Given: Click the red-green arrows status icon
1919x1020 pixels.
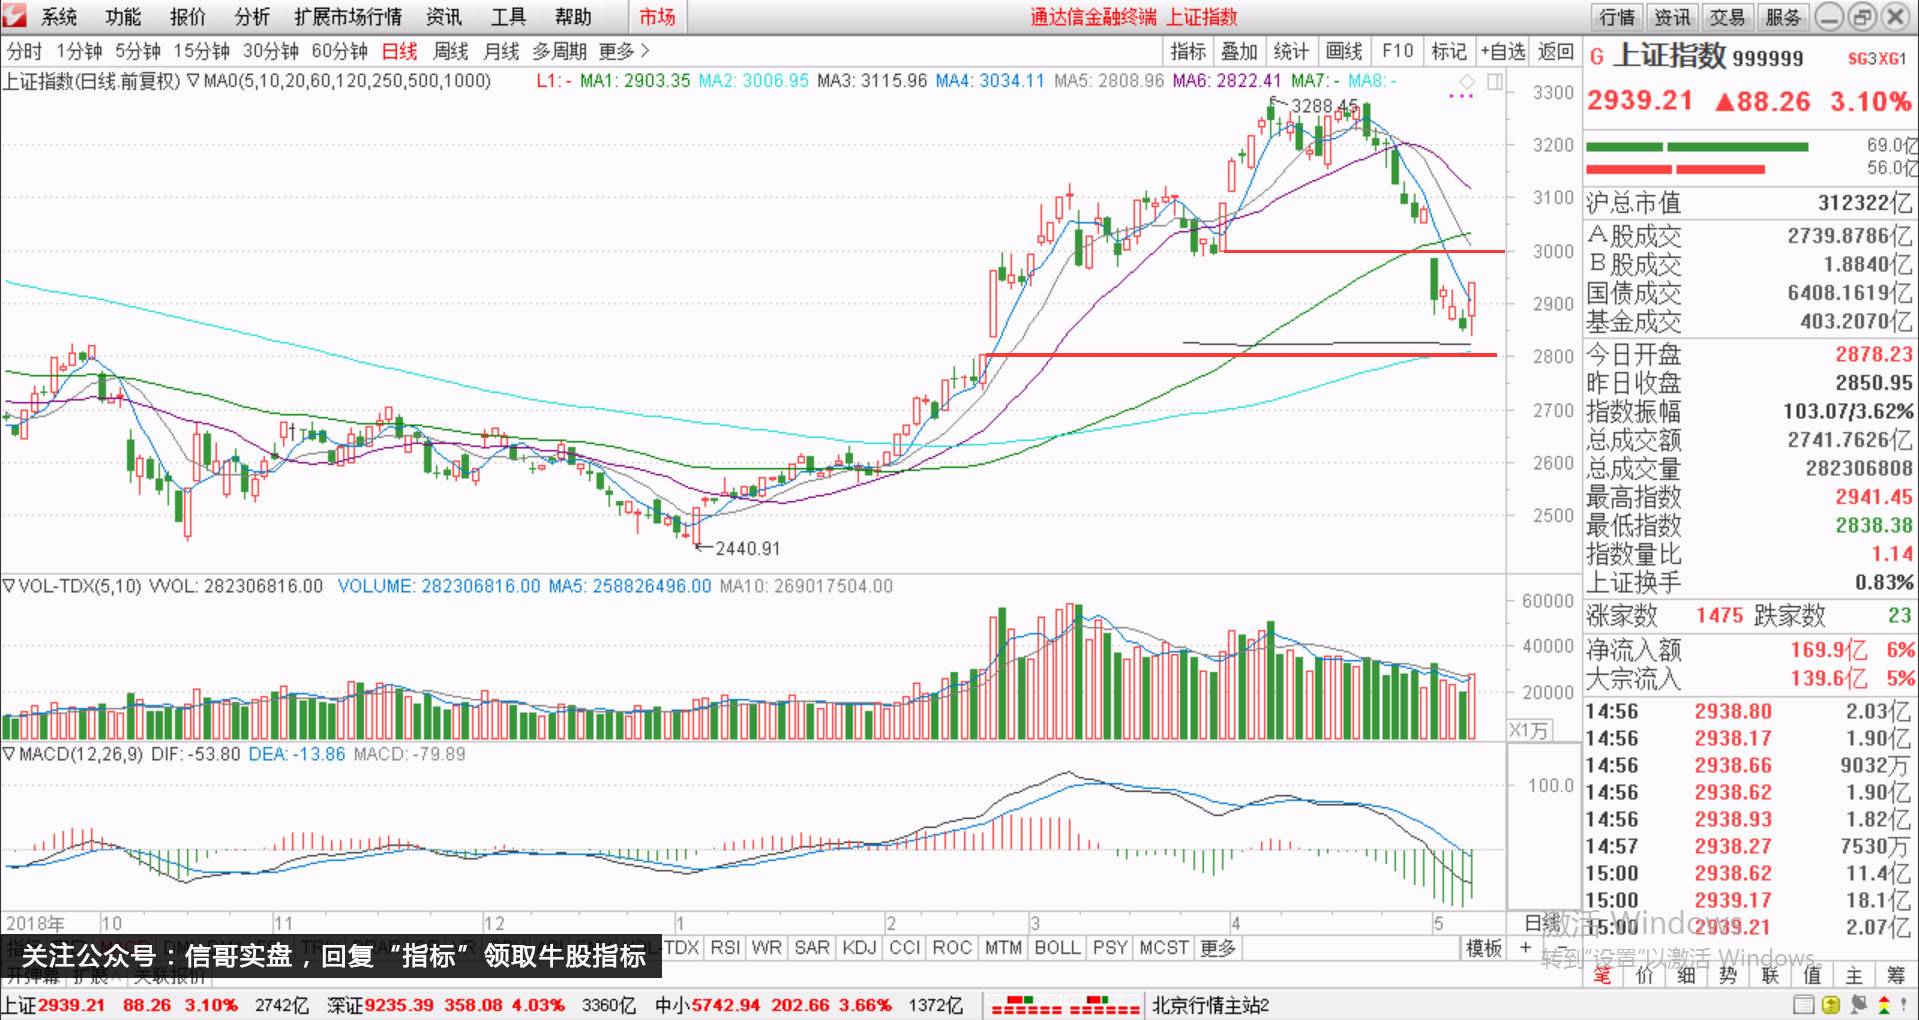Looking at the screenshot, I should tap(1883, 1005).
